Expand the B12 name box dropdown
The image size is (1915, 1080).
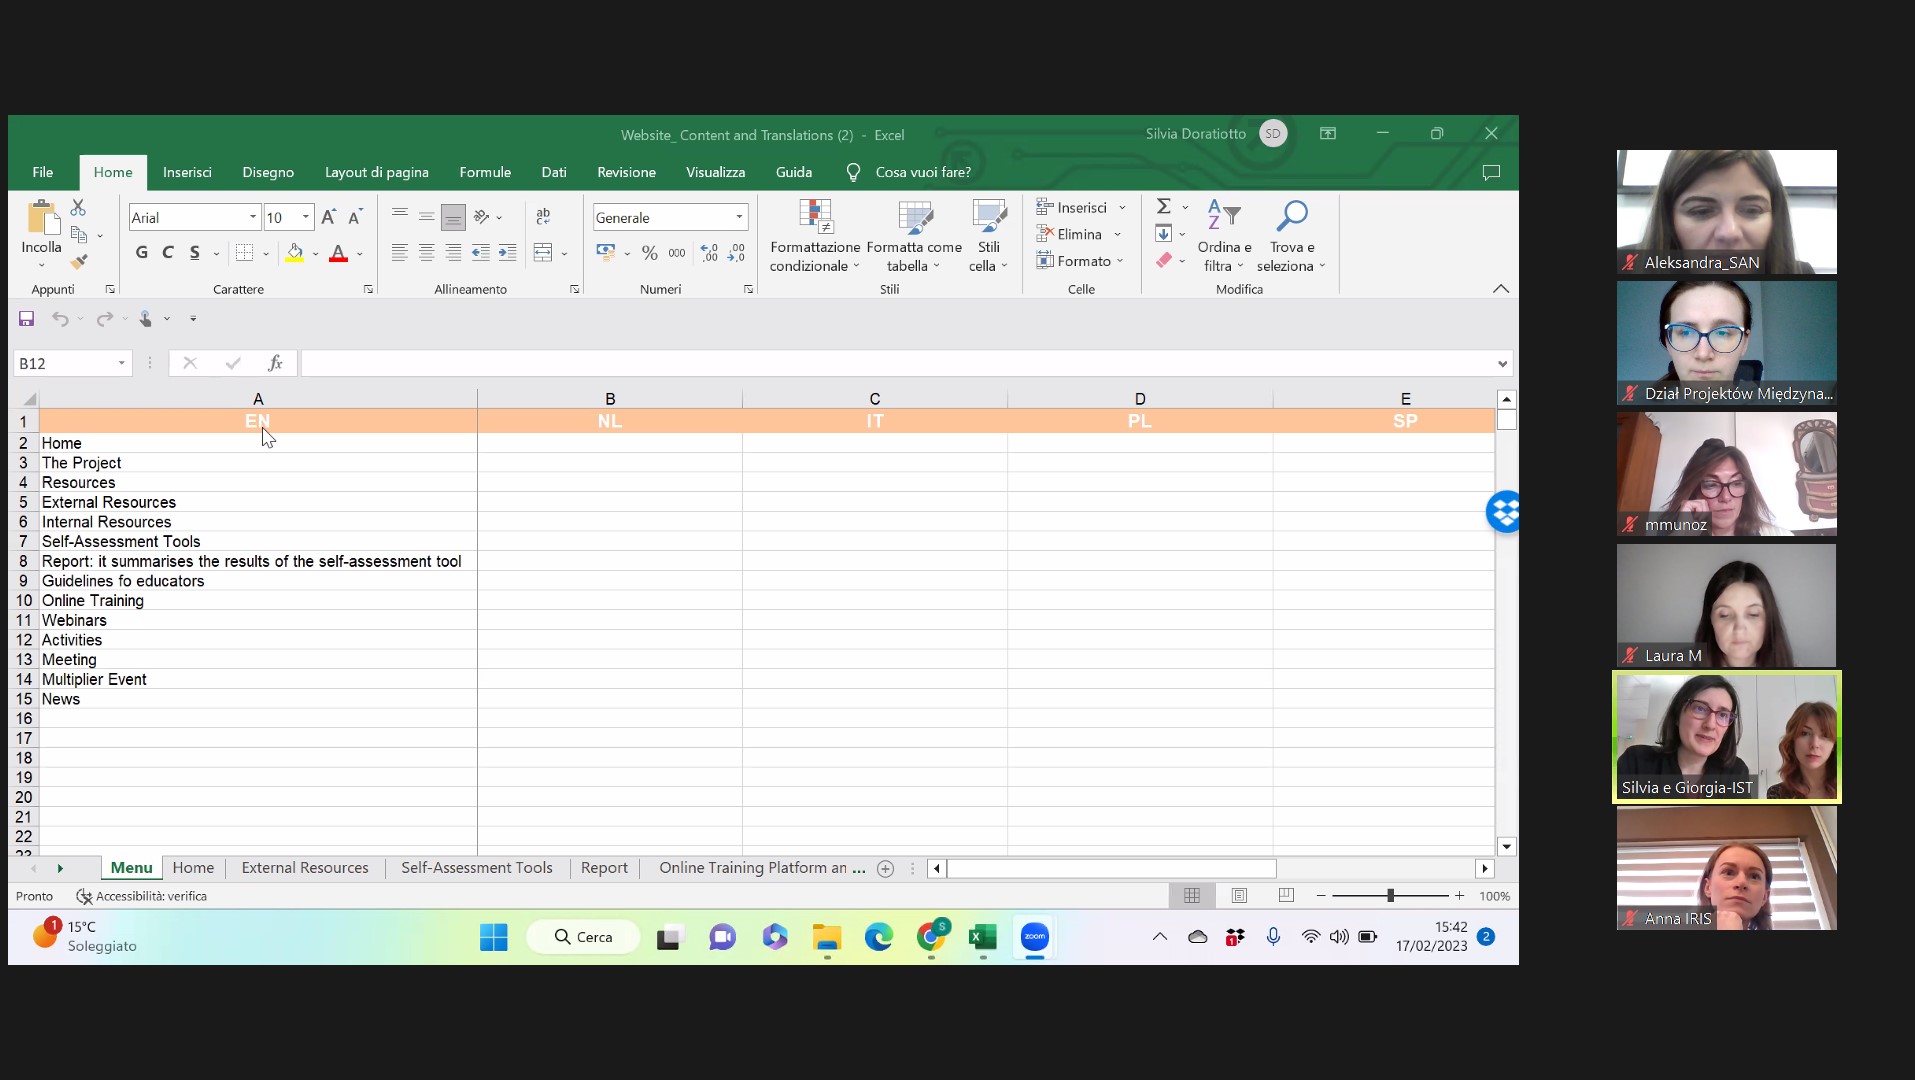click(121, 363)
